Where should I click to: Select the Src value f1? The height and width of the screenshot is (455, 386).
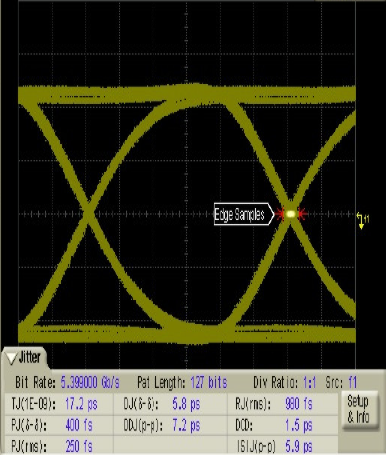click(352, 382)
